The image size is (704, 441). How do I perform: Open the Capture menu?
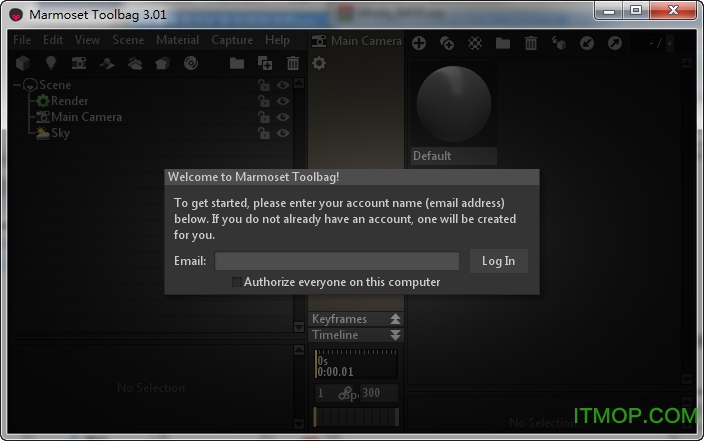click(232, 40)
